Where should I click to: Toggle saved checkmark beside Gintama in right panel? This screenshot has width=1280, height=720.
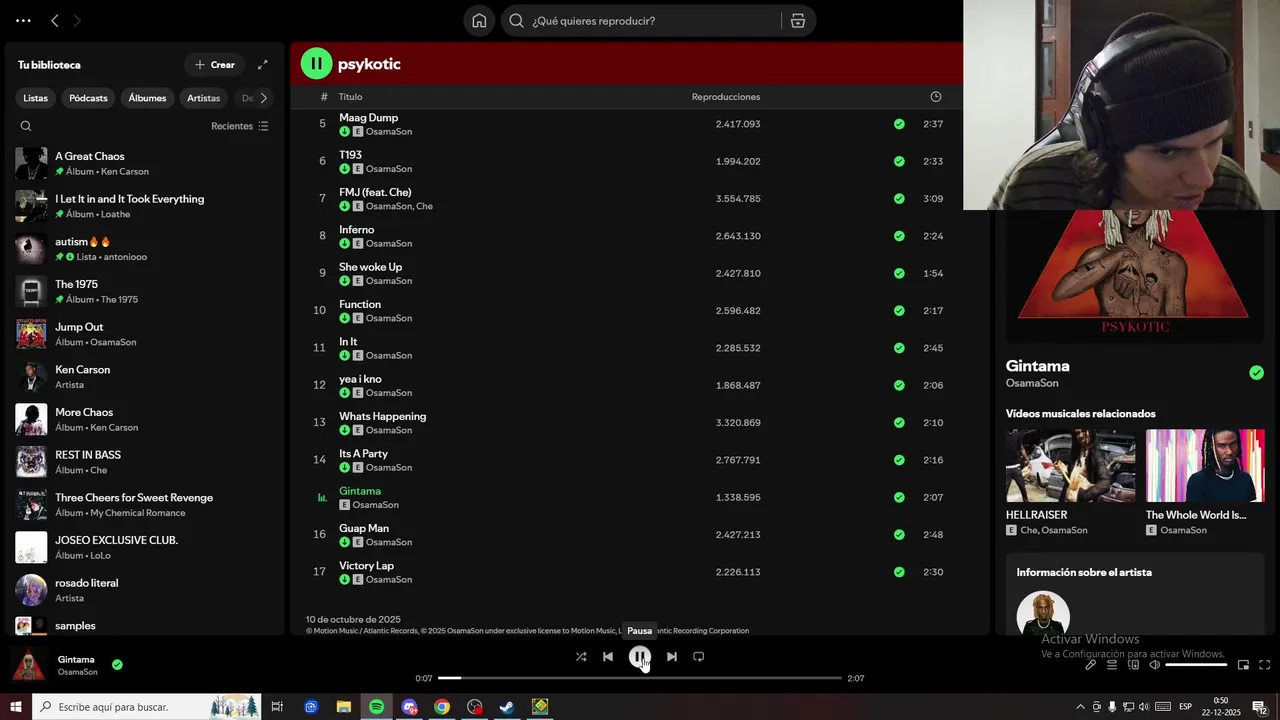pyautogui.click(x=1256, y=373)
